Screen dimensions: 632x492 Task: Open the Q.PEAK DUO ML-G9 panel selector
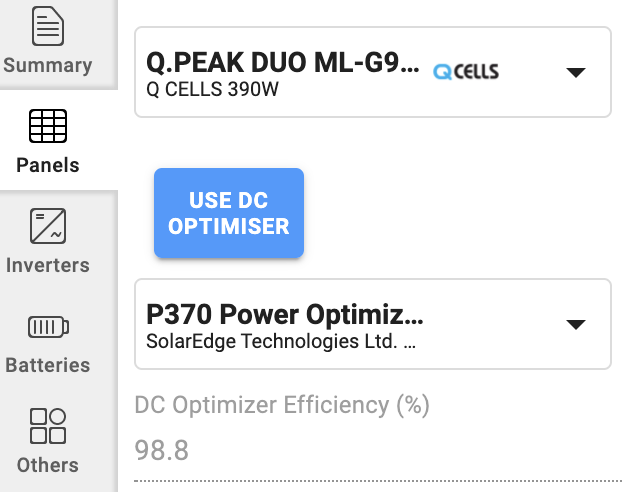pos(373,72)
